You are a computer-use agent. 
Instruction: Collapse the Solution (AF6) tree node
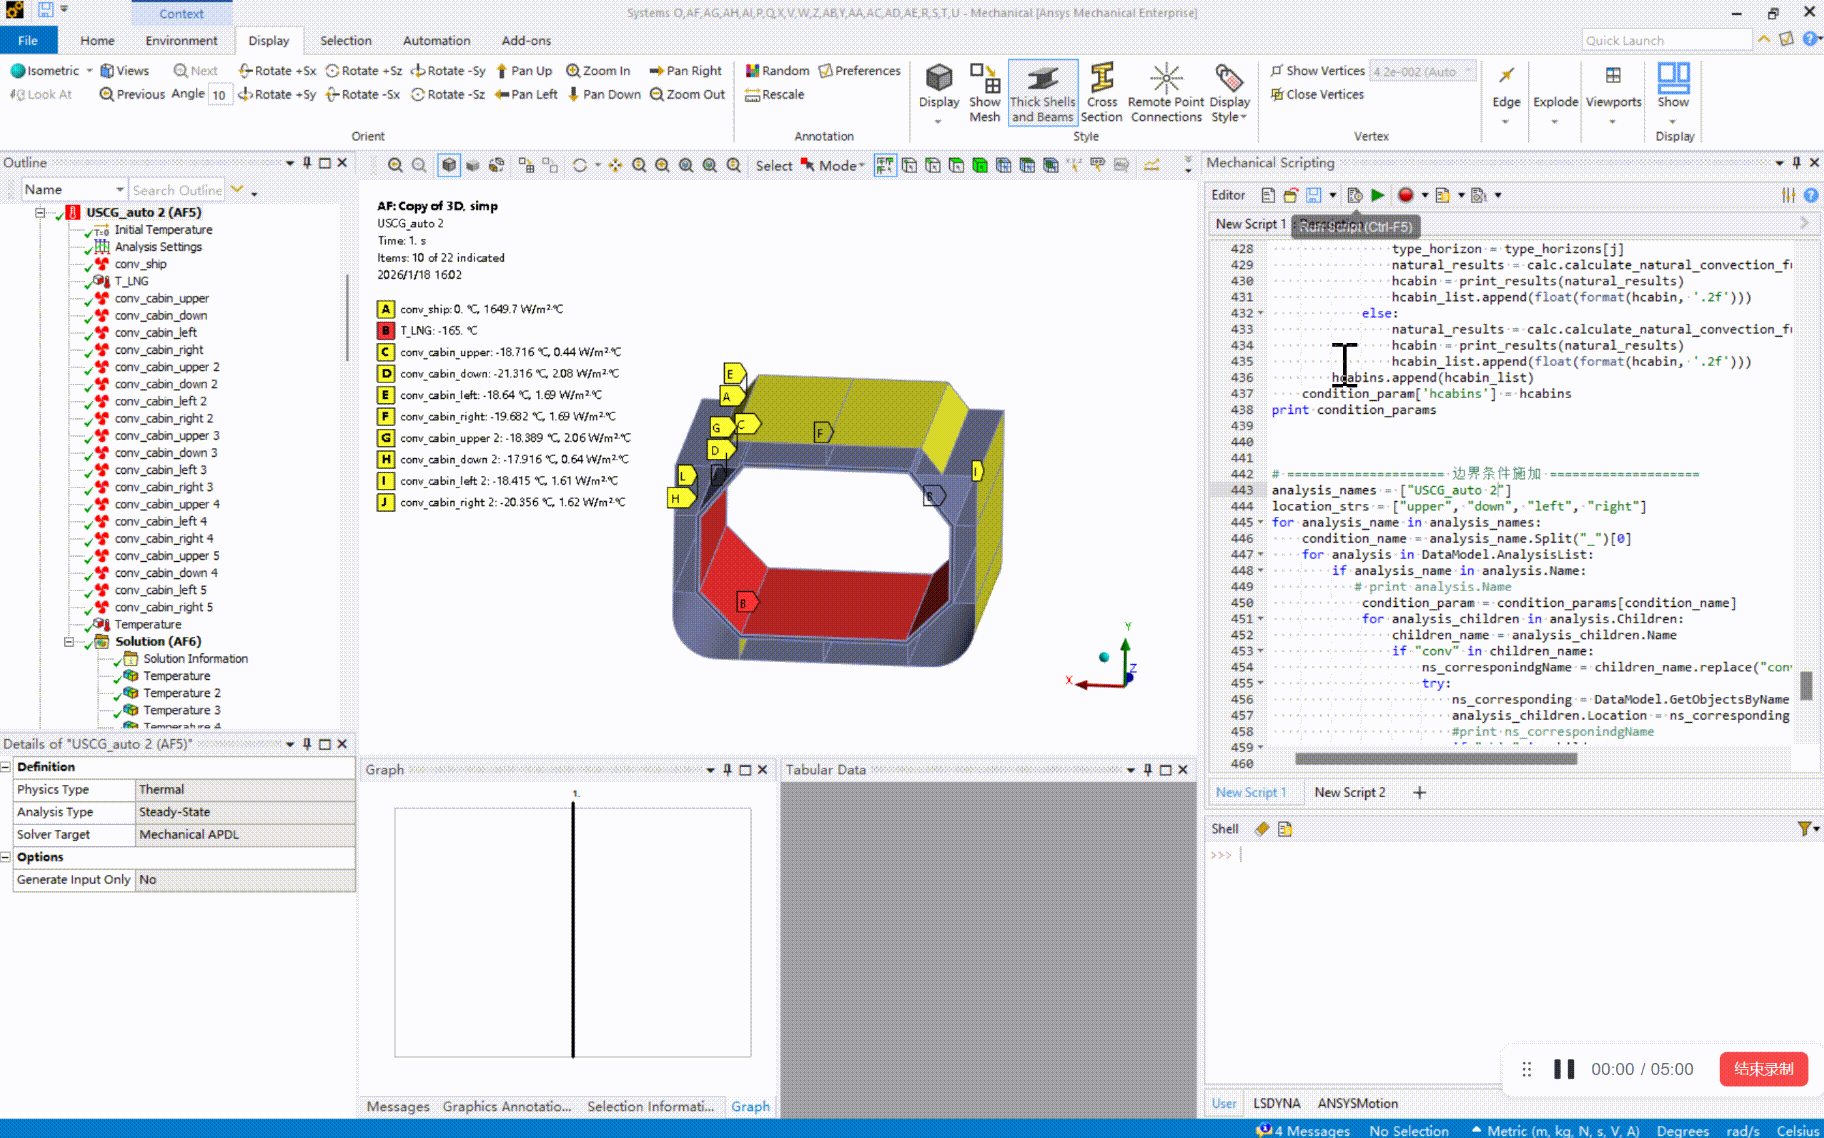click(x=69, y=642)
